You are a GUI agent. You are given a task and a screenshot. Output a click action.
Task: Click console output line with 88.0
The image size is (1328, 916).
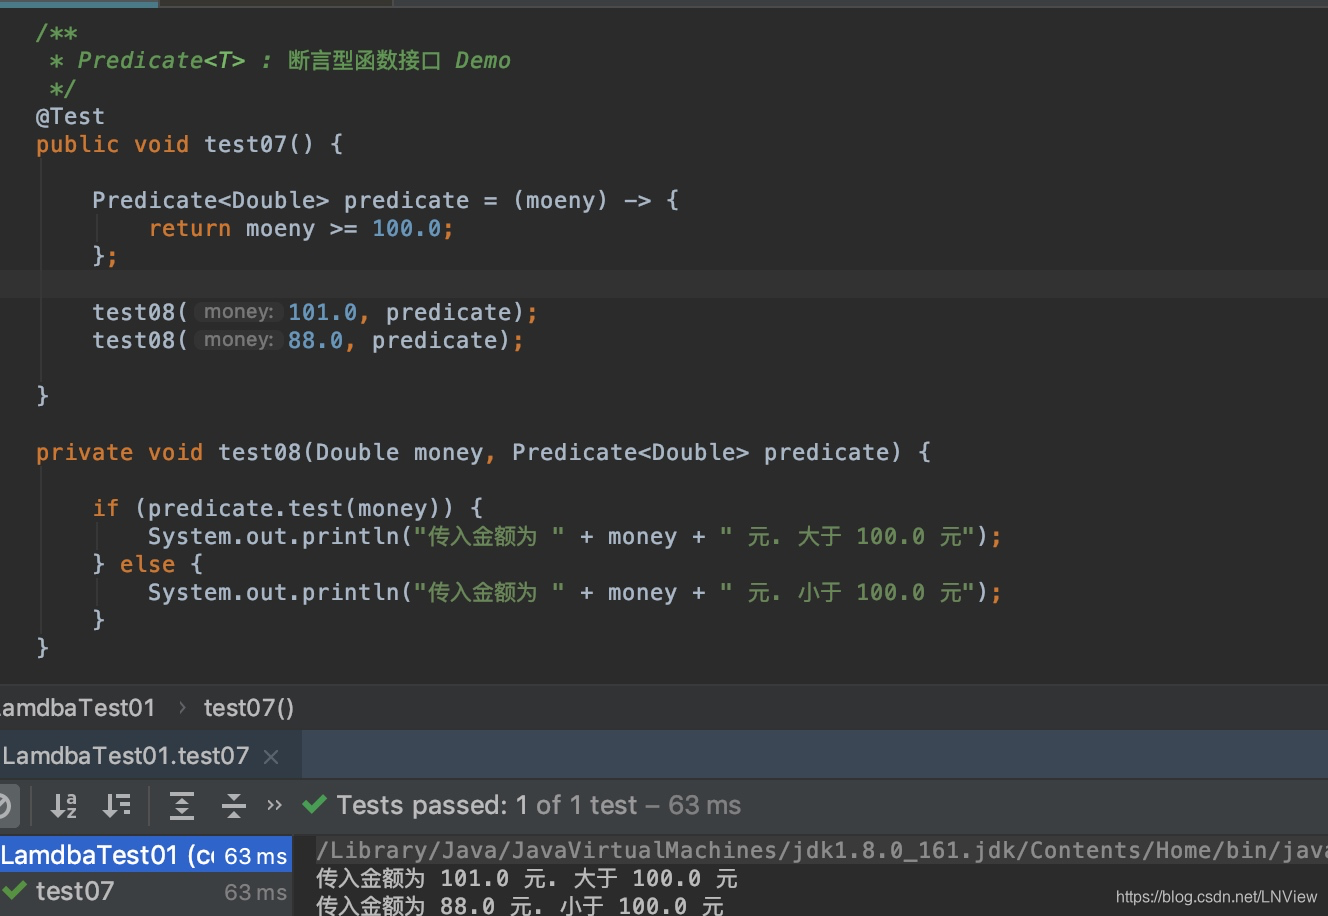coord(520,906)
